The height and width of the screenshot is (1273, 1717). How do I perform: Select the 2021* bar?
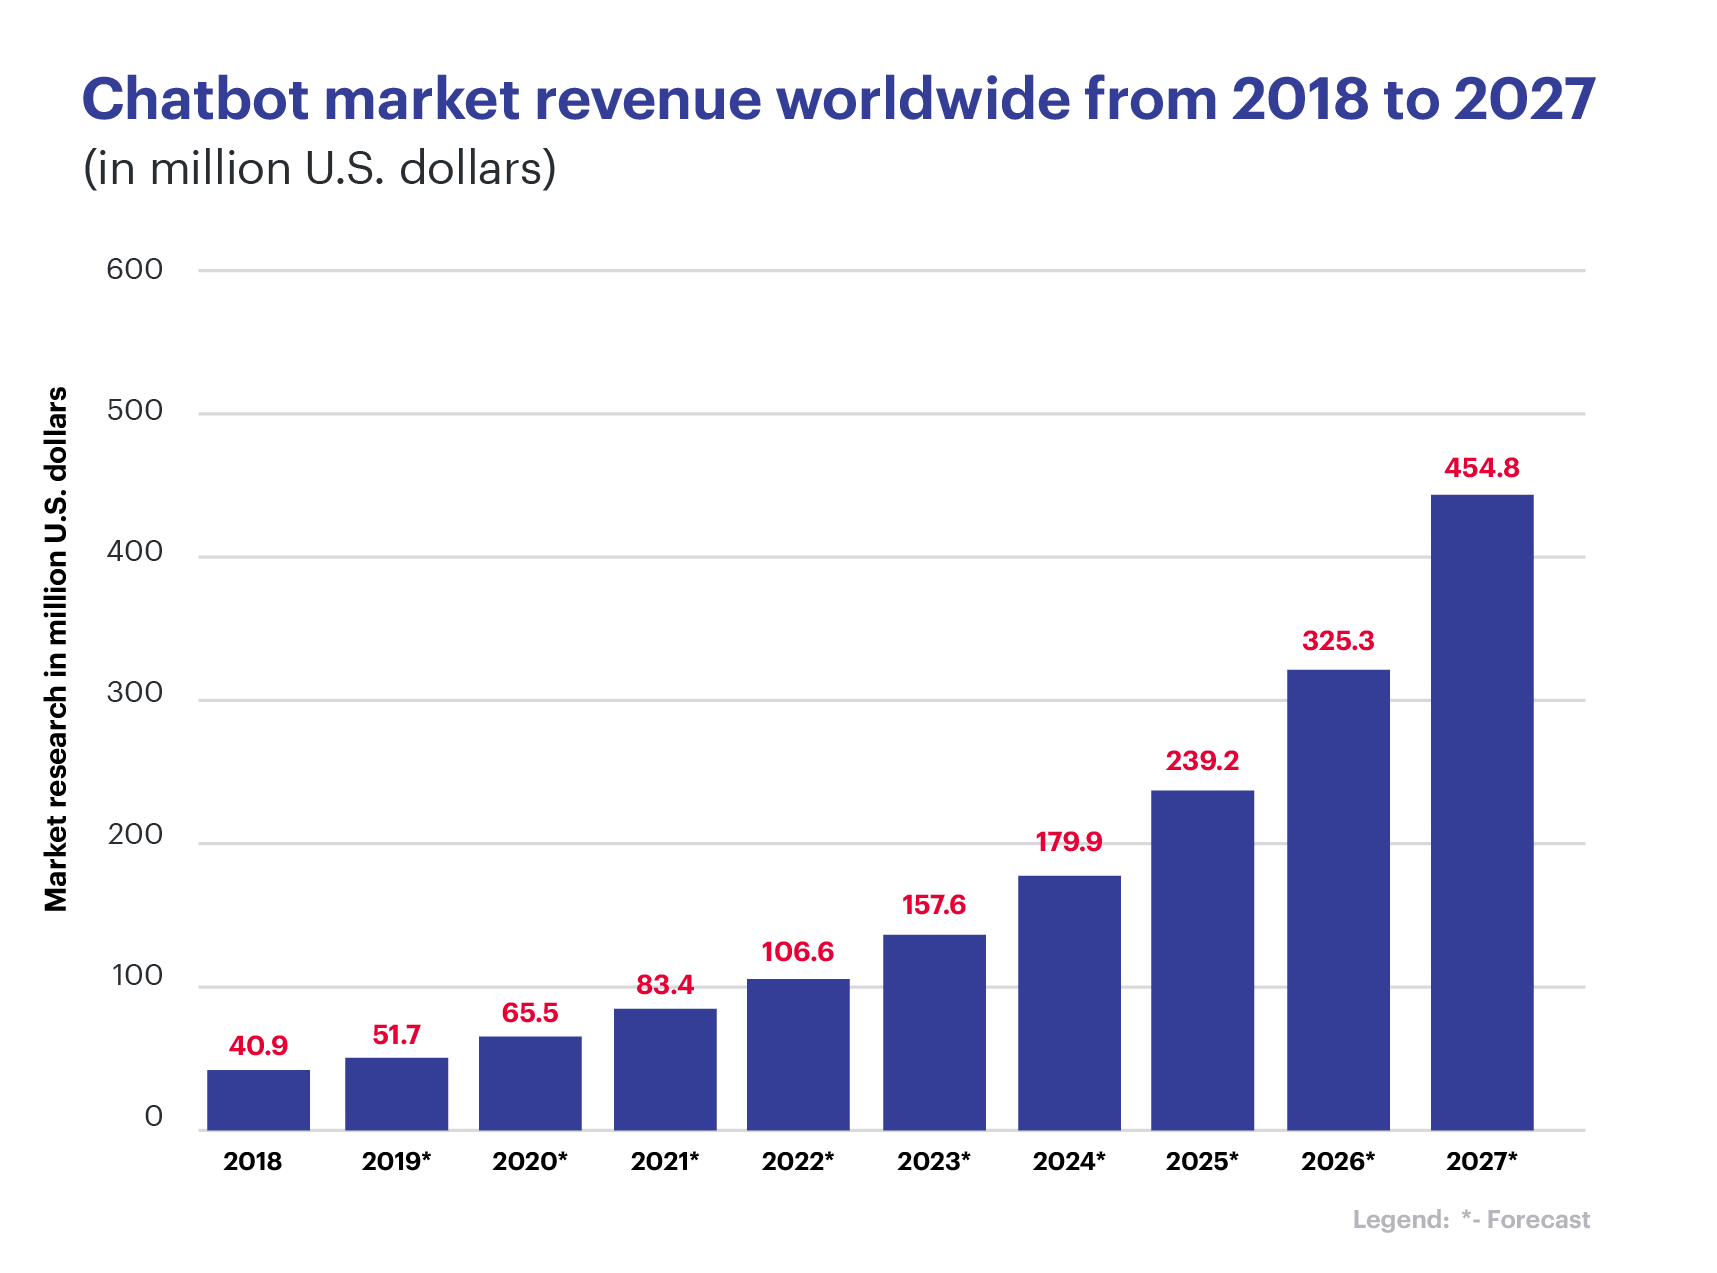pos(665,1070)
